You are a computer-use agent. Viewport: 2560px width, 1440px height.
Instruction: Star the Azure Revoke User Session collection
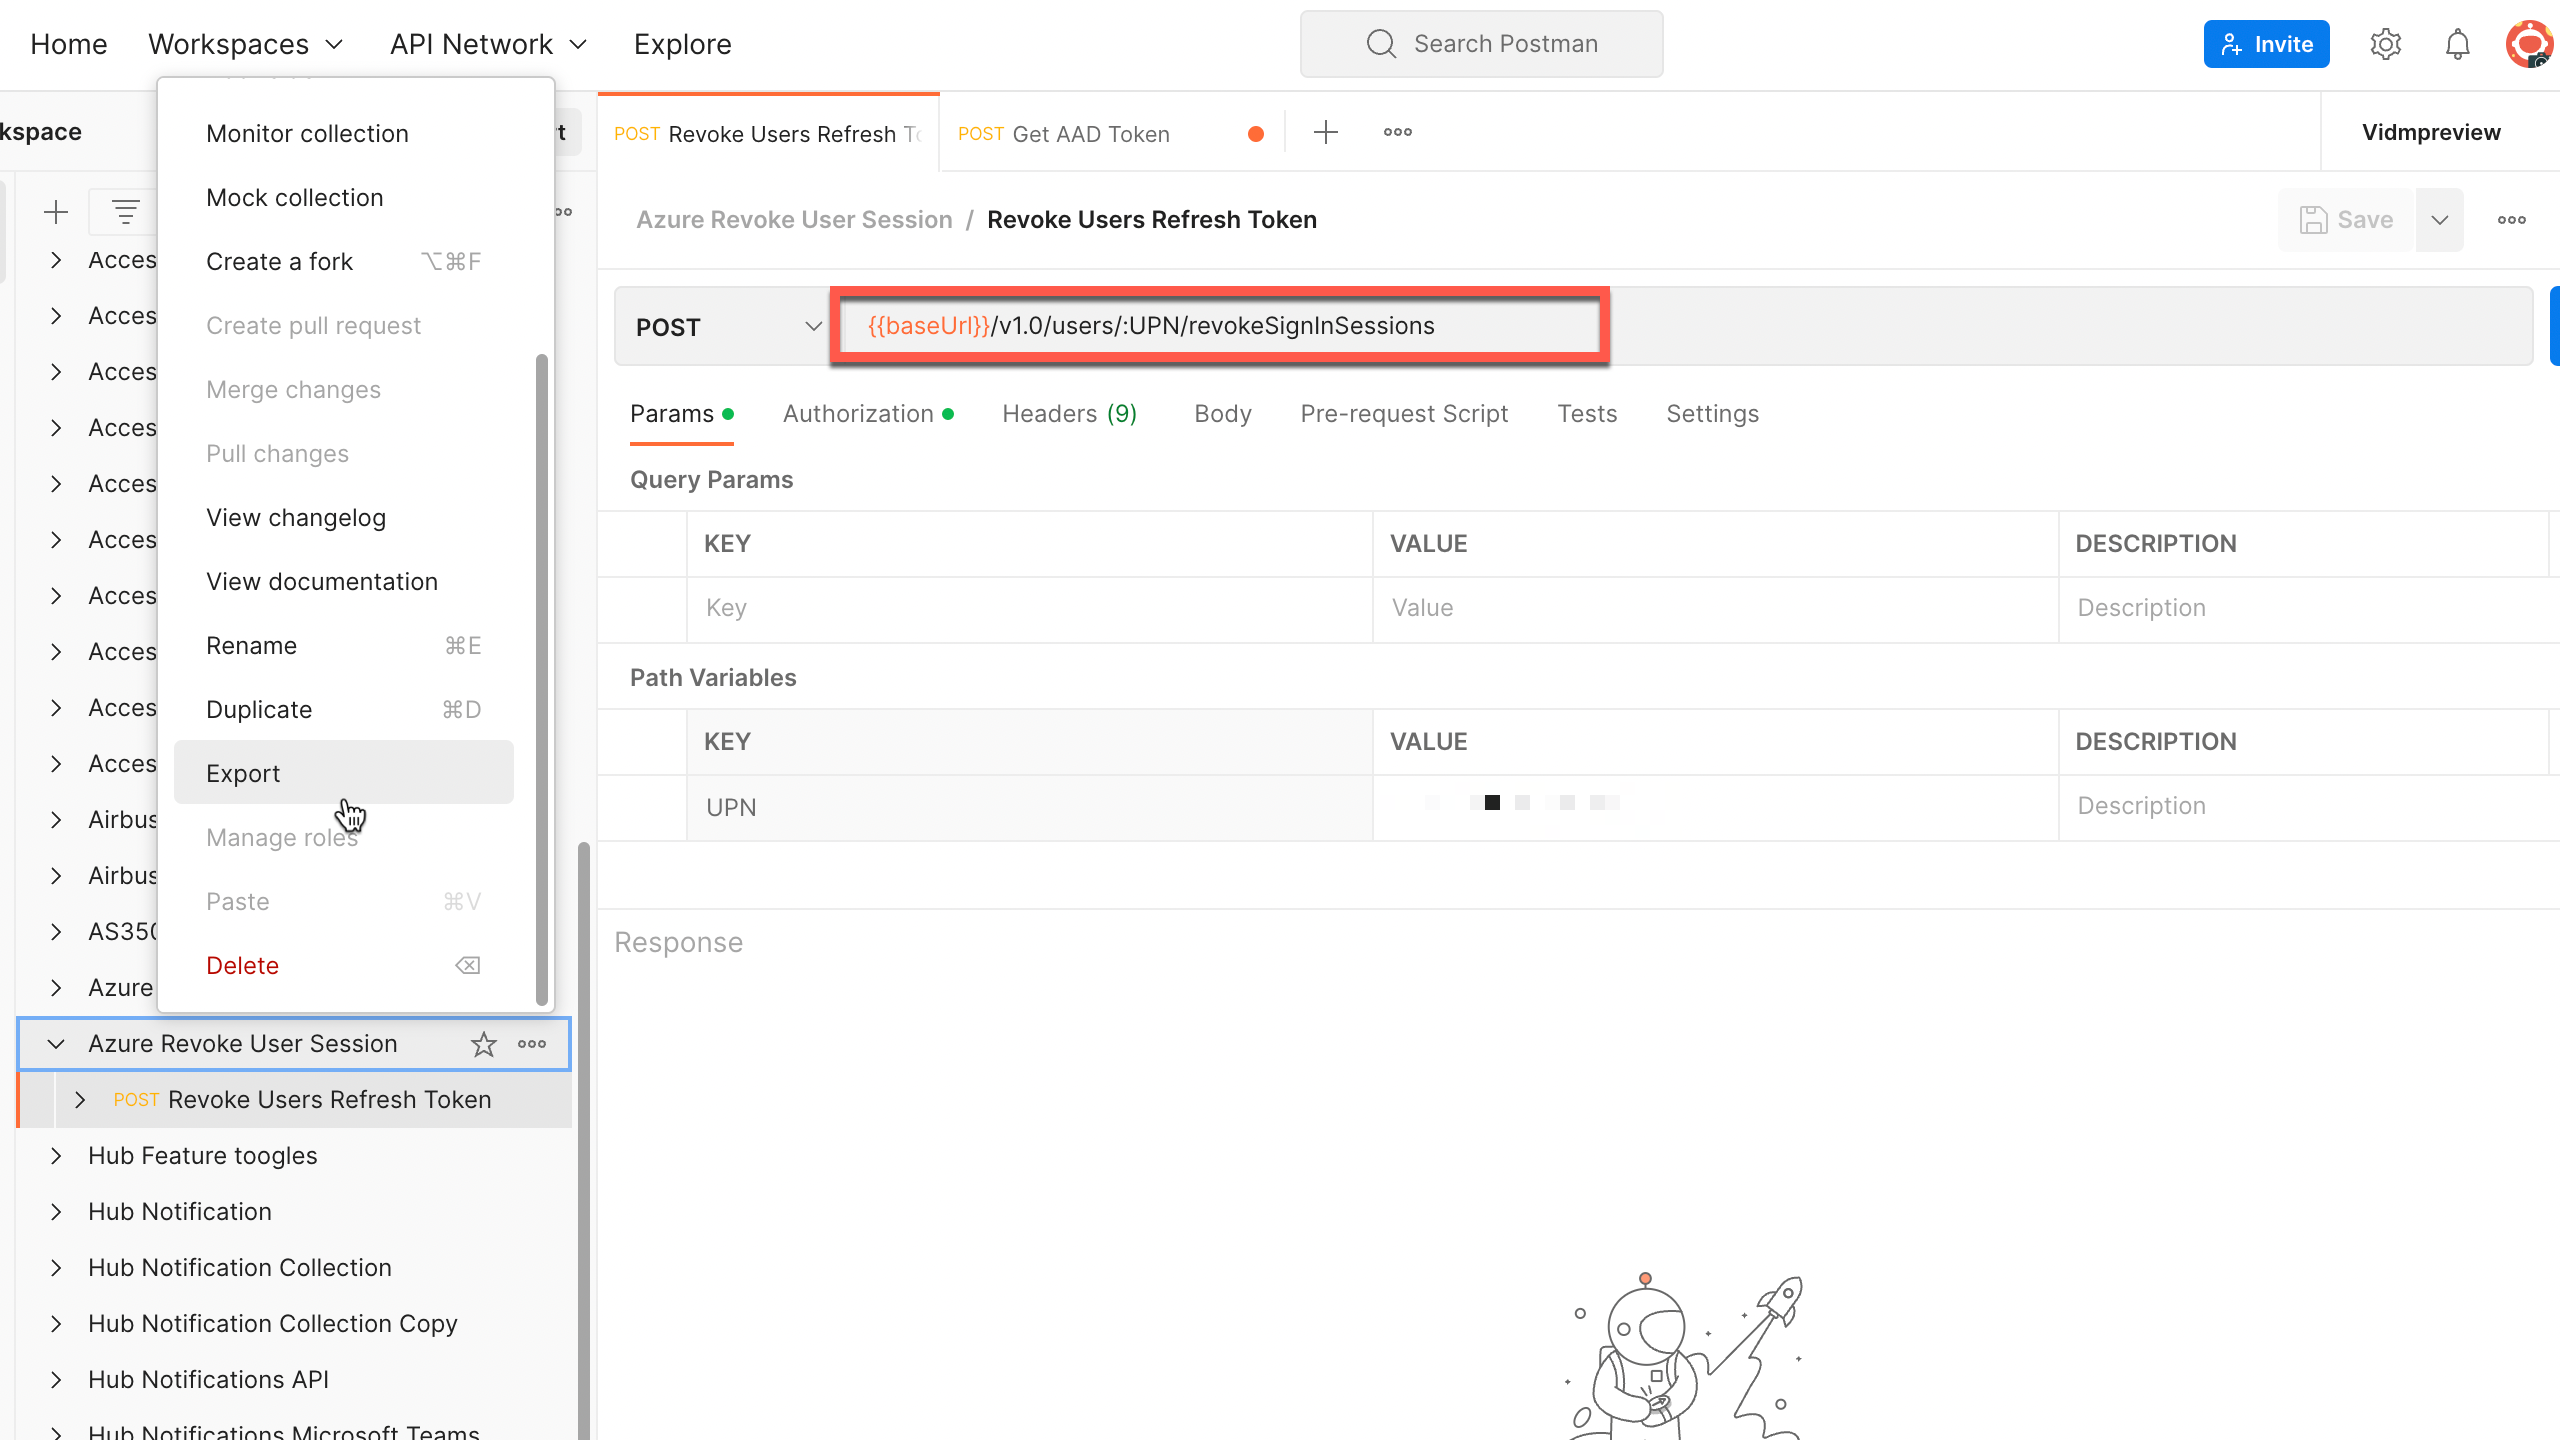point(484,1044)
